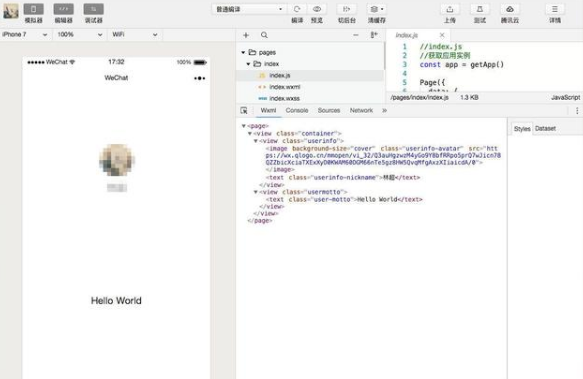Viewport: 583px width, 379px height.
Task: Open the devtools three-dot menu
Action: pyautogui.click(x=577, y=110)
